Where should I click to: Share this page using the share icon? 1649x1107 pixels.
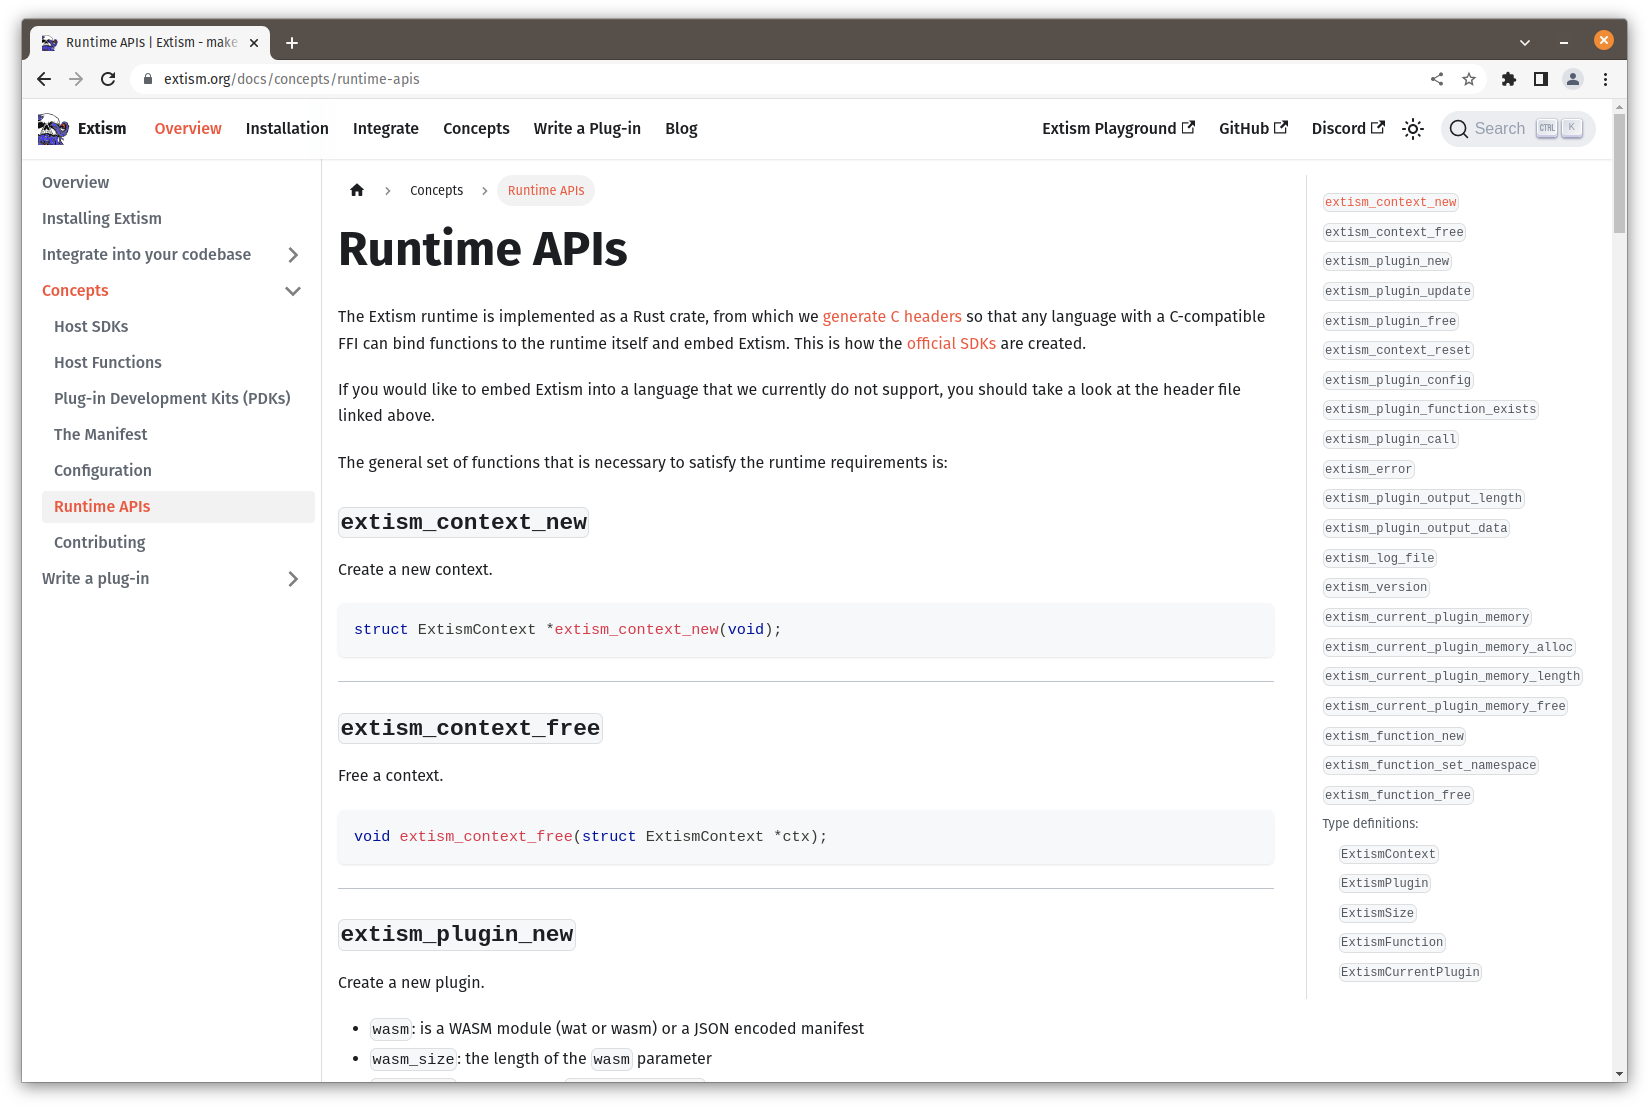[x=1437, y=79]
